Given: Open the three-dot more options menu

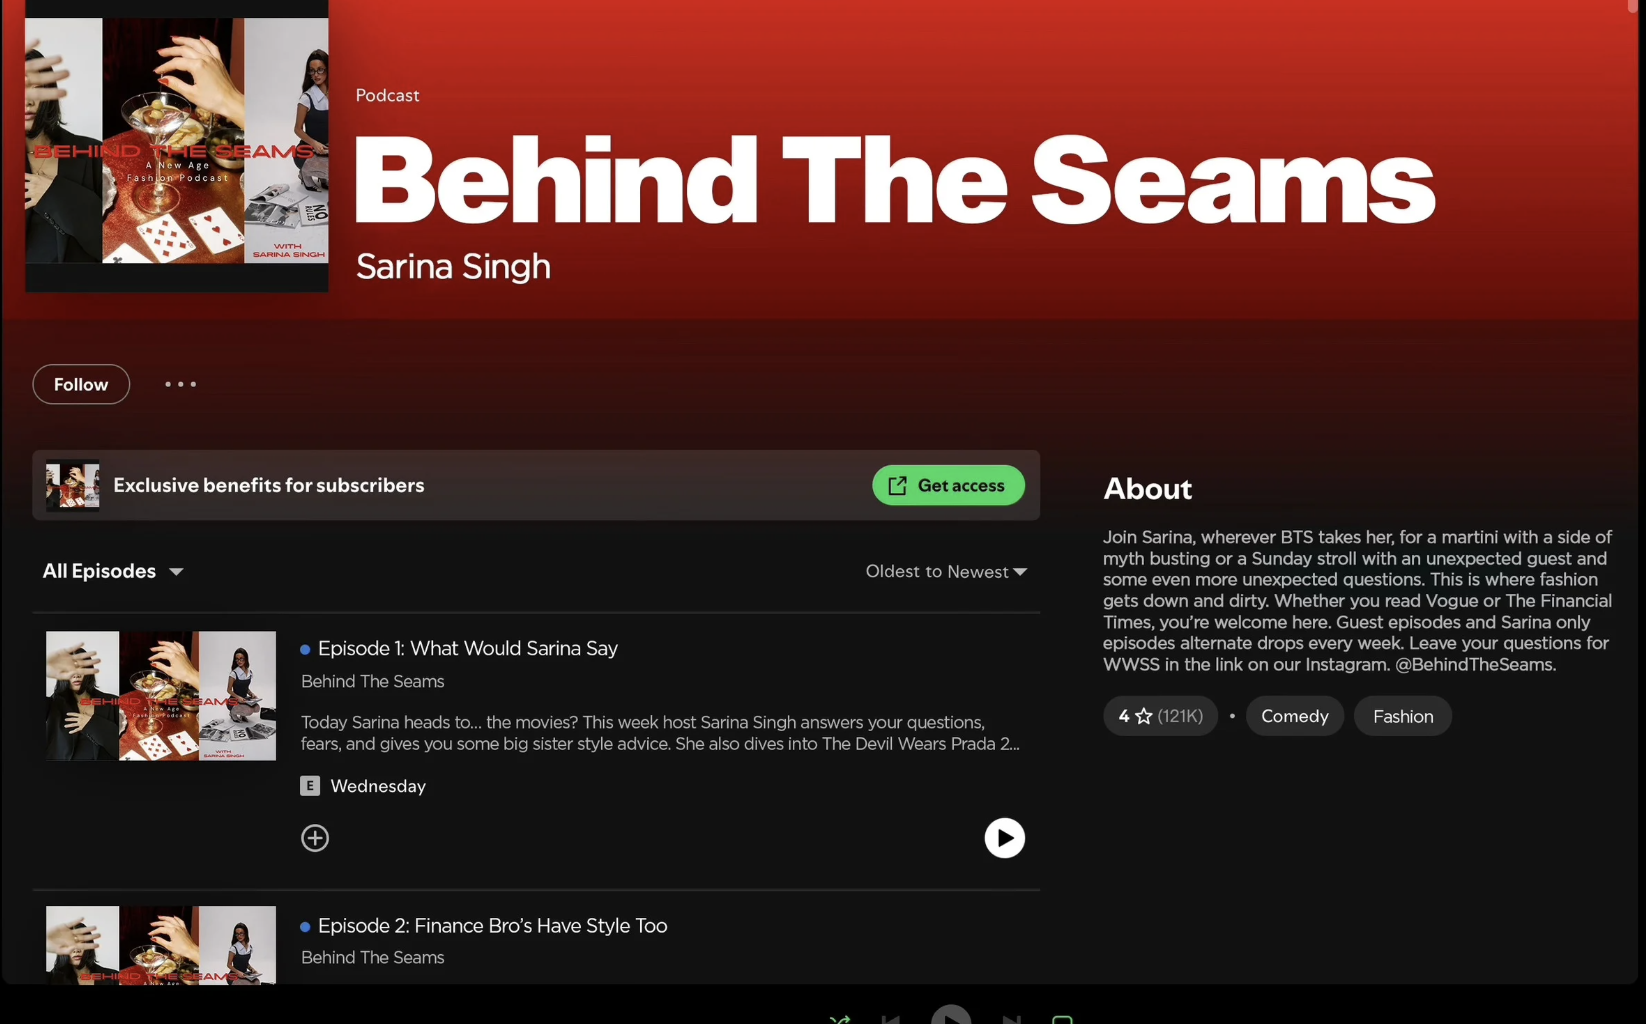Looking at the screenshot, I should click(180, 384).
